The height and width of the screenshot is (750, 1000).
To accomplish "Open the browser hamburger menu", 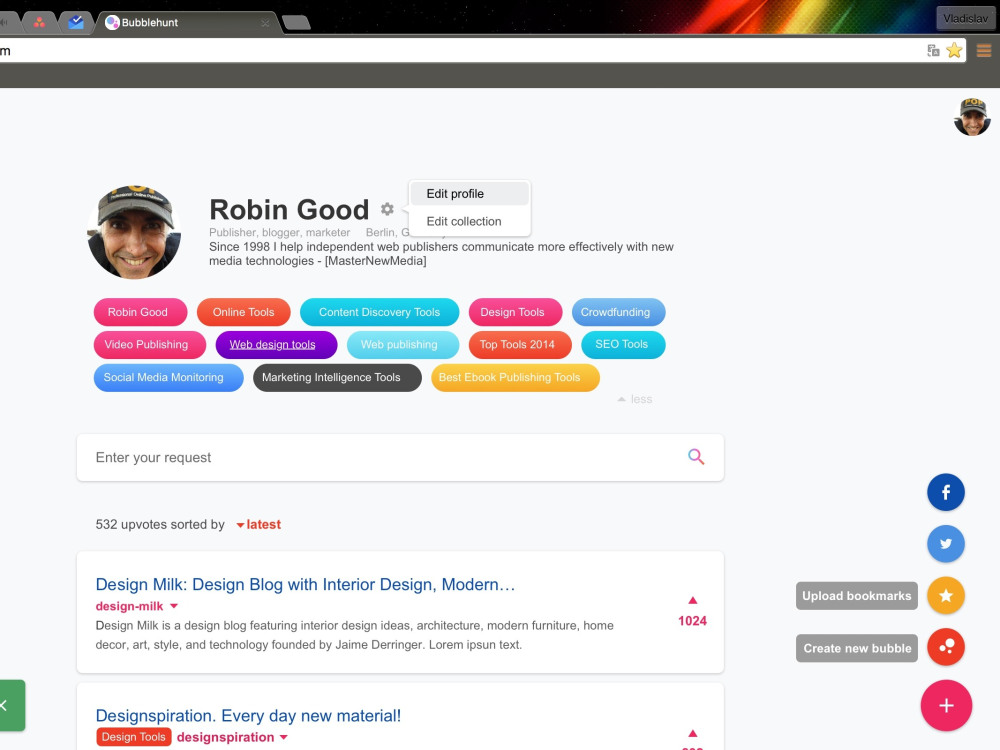I will pyautogui.click(x=983, y=50).
